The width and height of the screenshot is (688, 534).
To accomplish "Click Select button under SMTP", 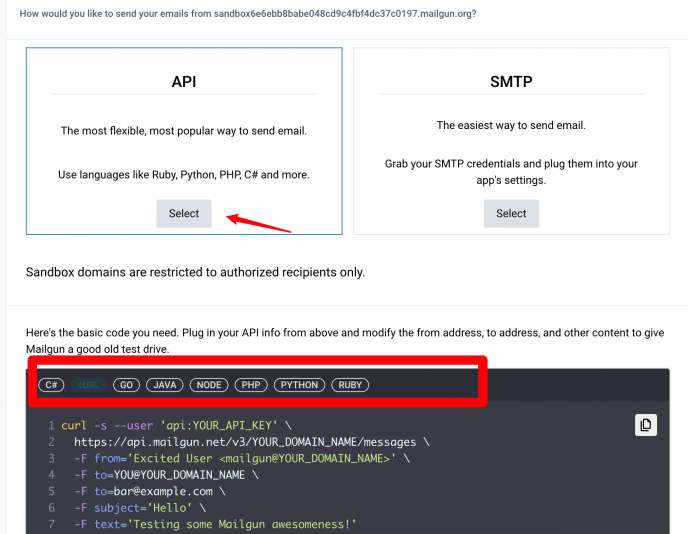I will pos(511,213).
